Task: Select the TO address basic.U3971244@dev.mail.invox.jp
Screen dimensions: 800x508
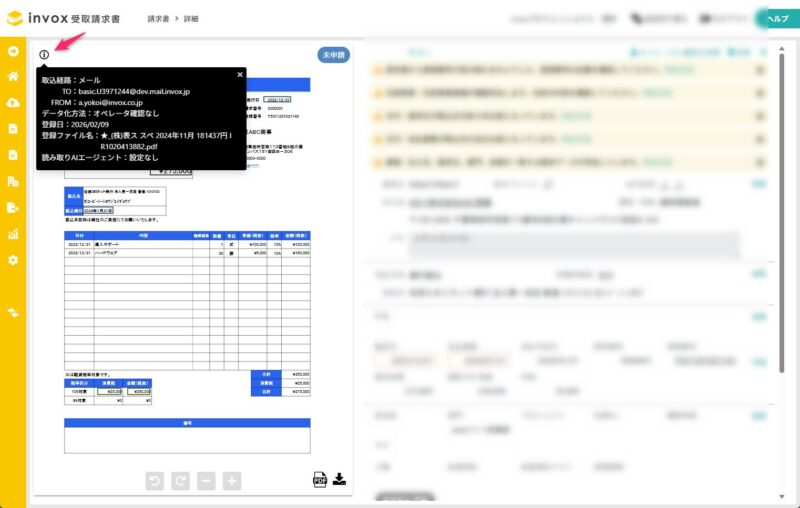Action: coord(134,91)
